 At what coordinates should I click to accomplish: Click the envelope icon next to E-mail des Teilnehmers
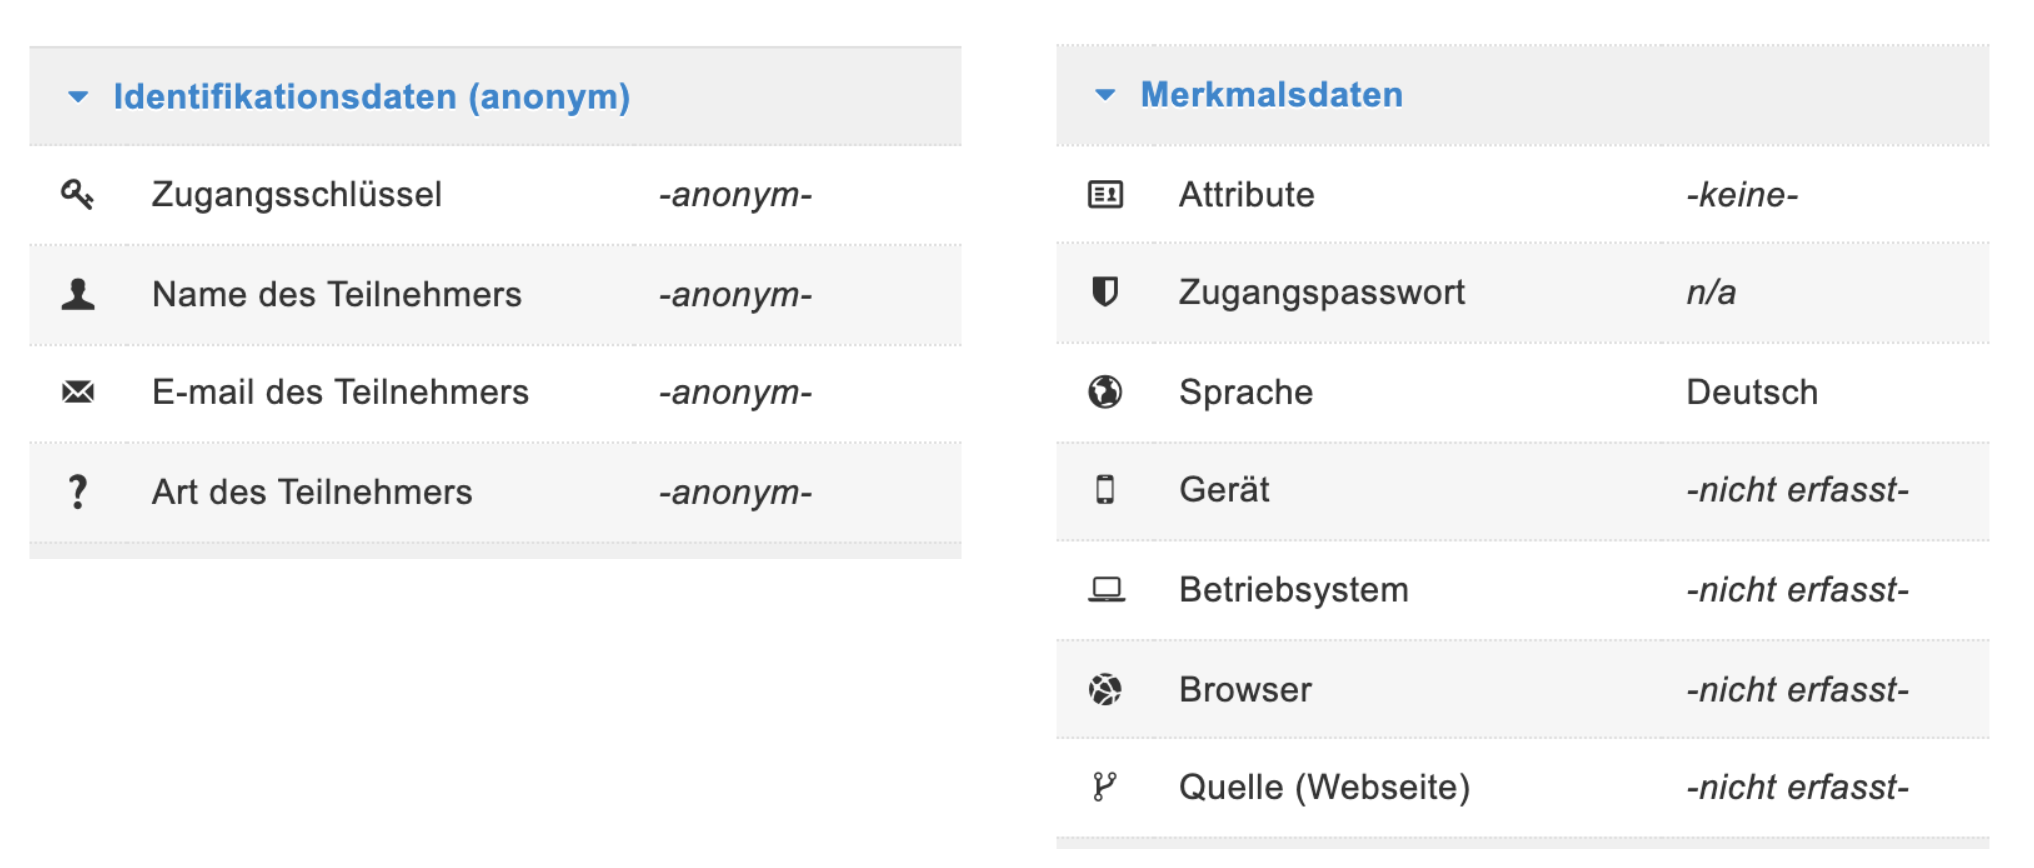[x=77, y=392]
